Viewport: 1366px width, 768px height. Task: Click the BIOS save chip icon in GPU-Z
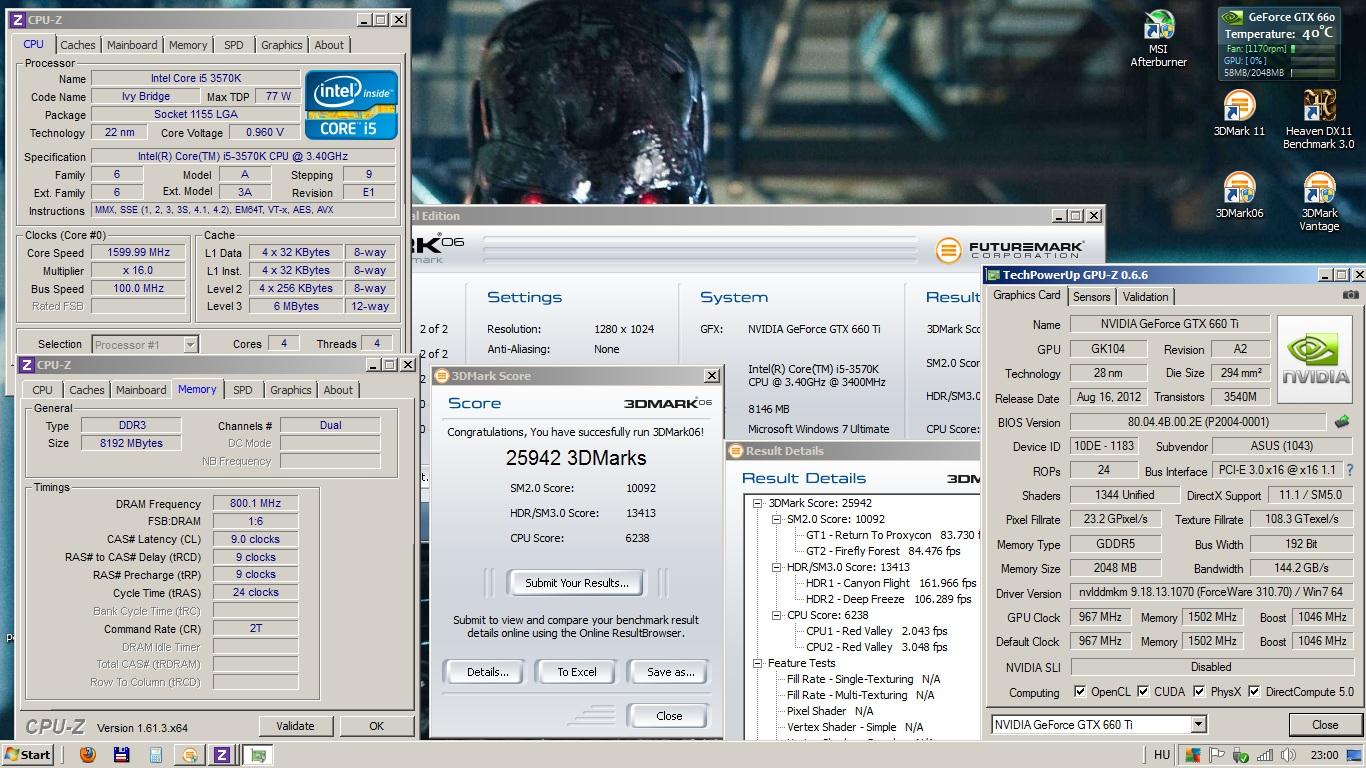[x=1341, y=422]
